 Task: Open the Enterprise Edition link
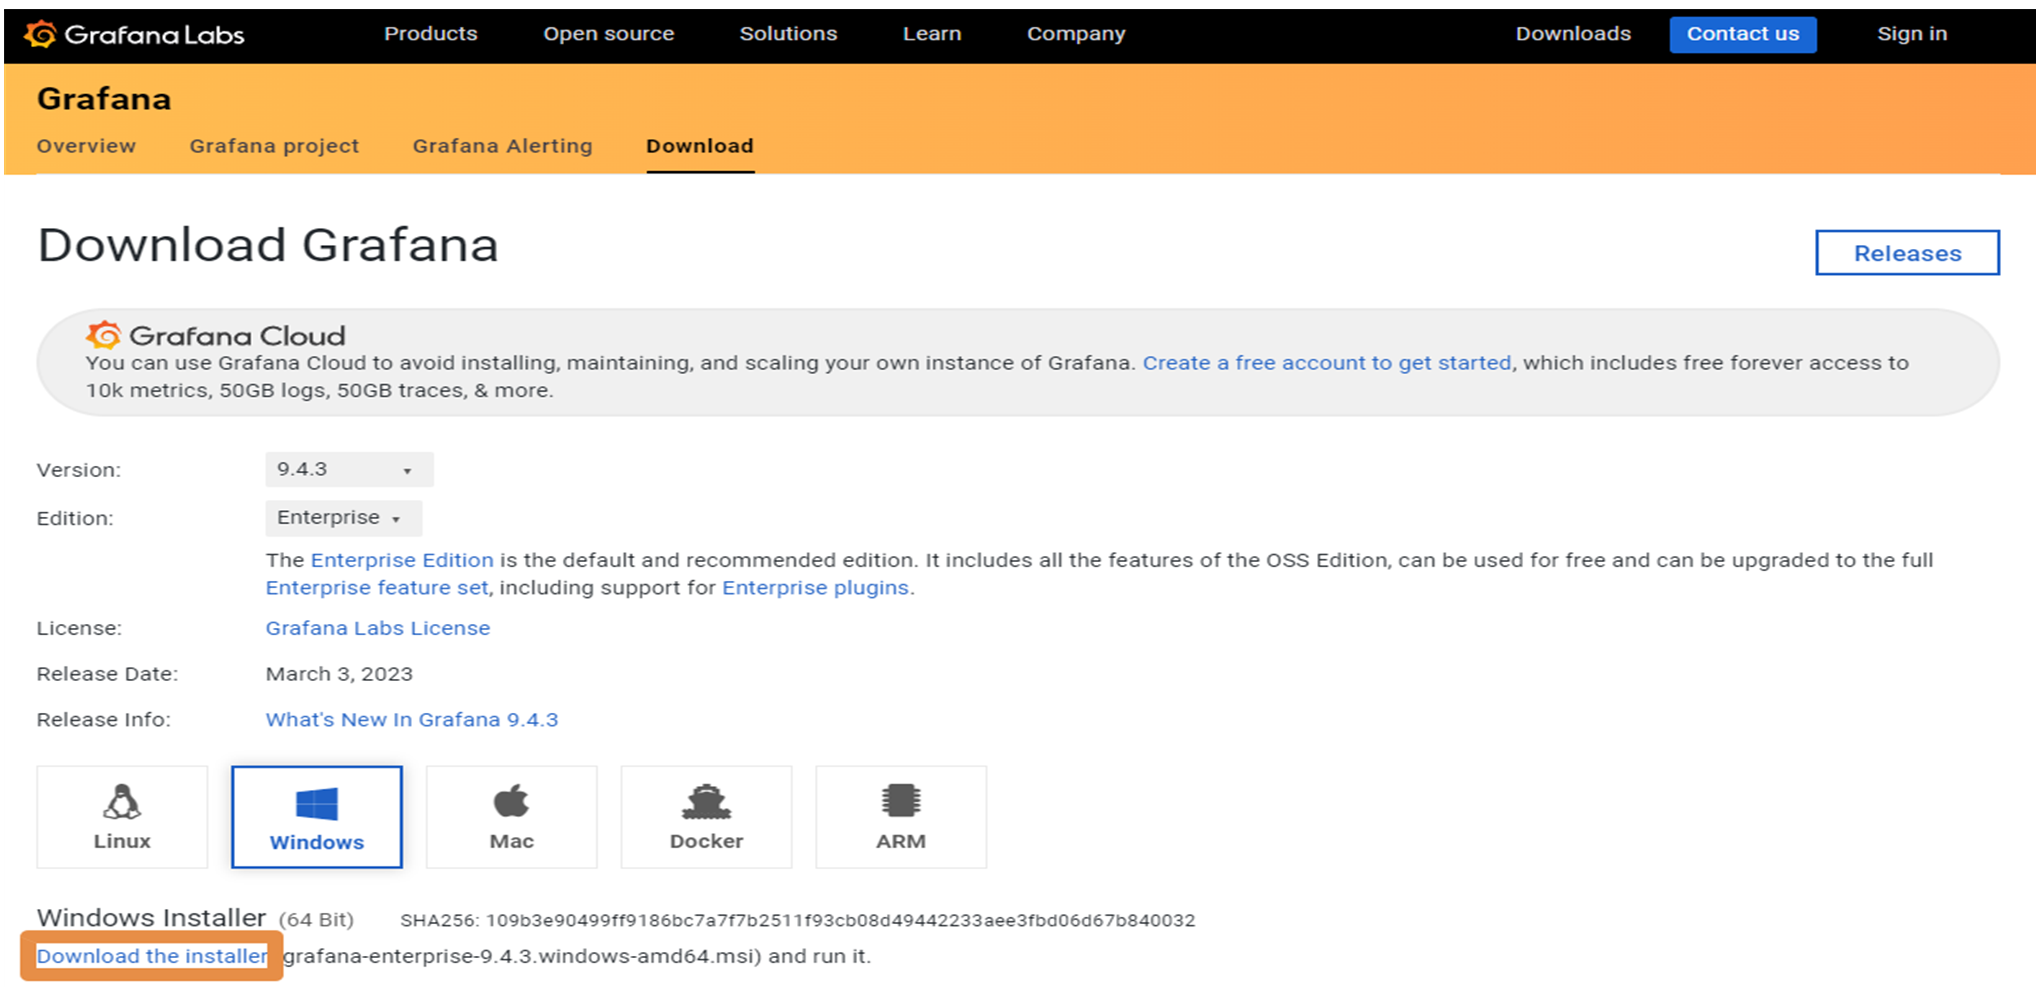coord(402,560)
